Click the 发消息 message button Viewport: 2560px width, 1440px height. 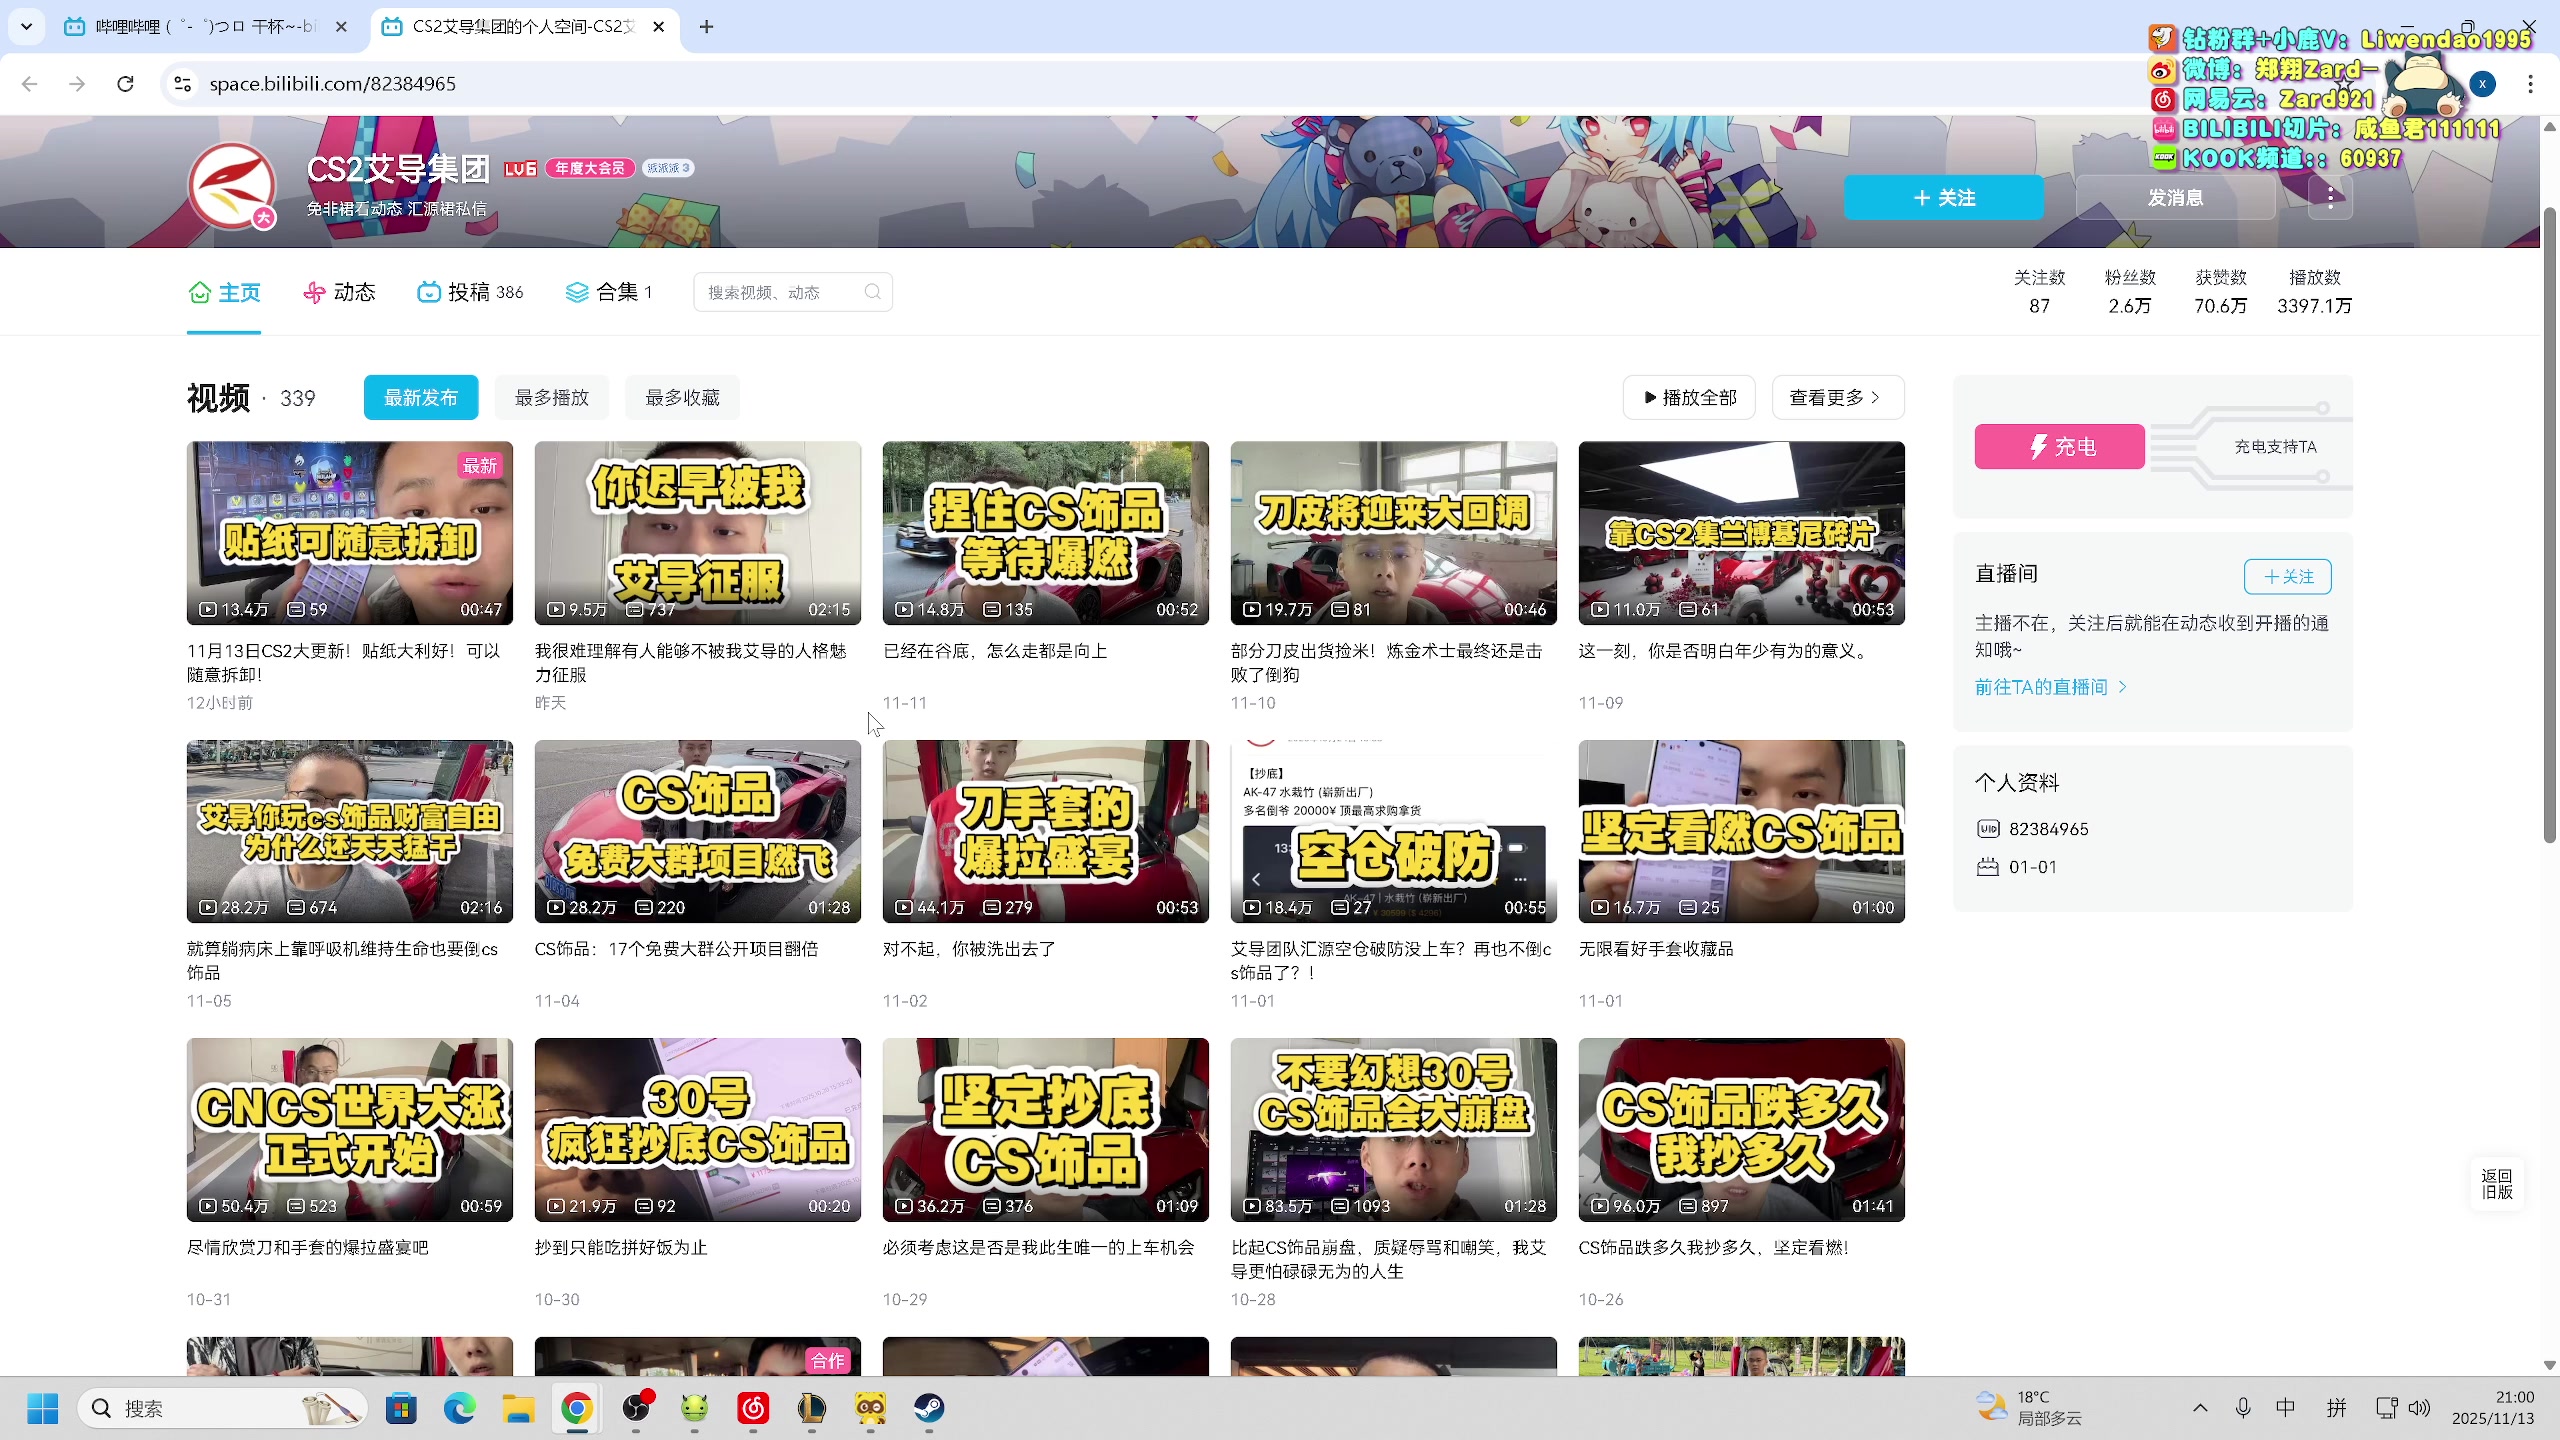(x=2175, y=197)
